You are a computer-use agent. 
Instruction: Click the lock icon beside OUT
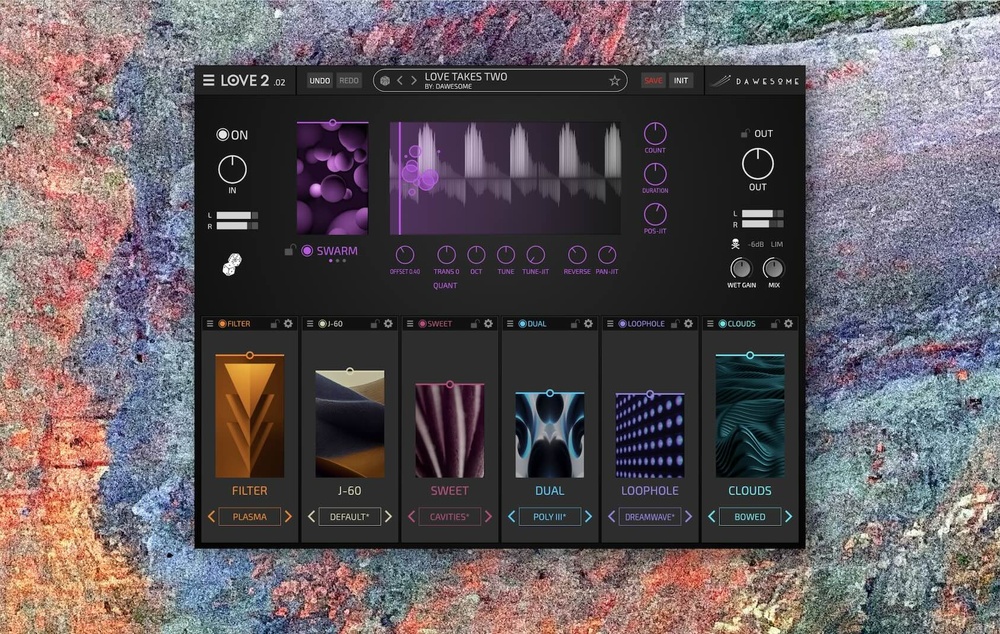click(744, 134)
